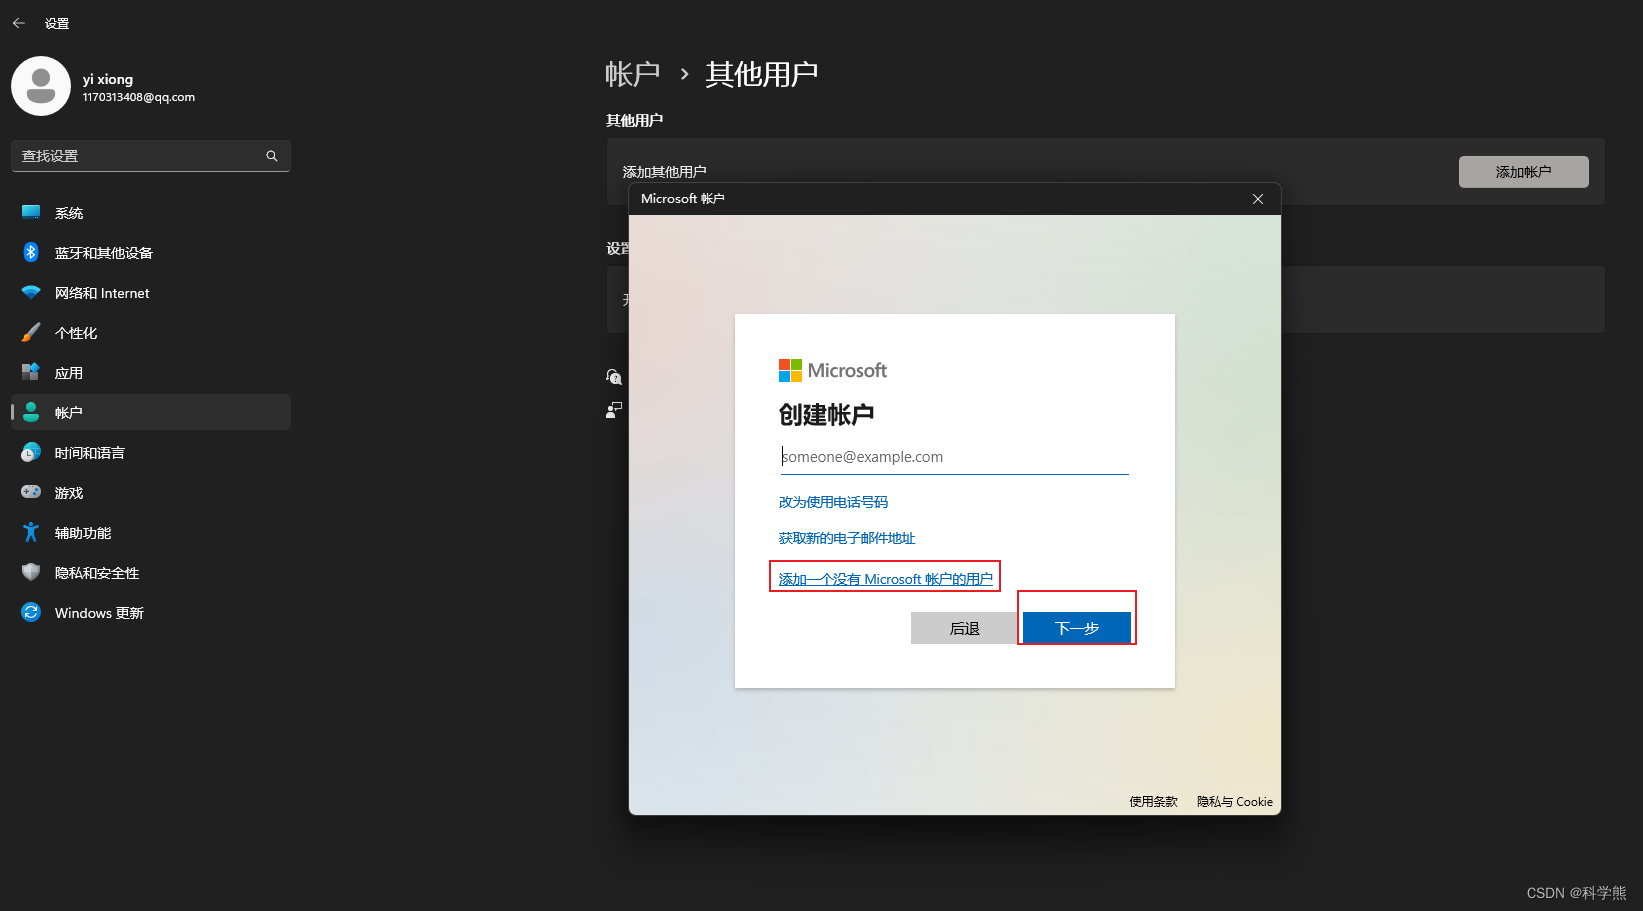Screen dimensions: 1643x911
Task: Click the Microsoft logo in the dialog
Action: click(x=833, y=370)
